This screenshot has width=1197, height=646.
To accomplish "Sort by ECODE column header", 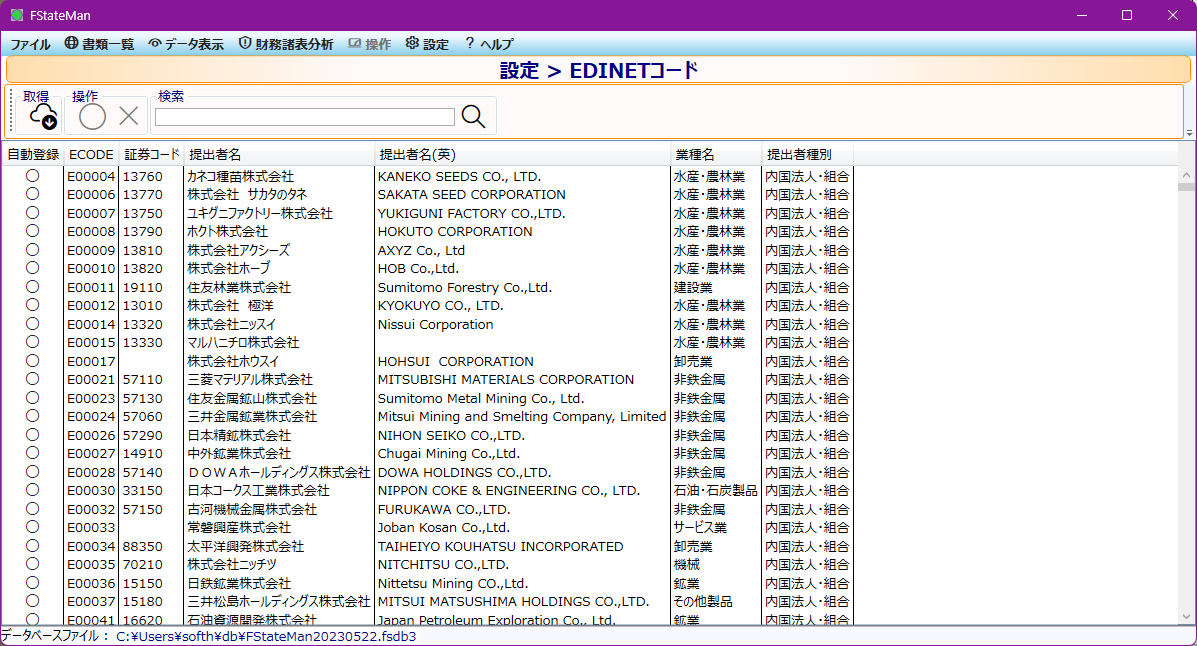I will (x=91, y=154).
